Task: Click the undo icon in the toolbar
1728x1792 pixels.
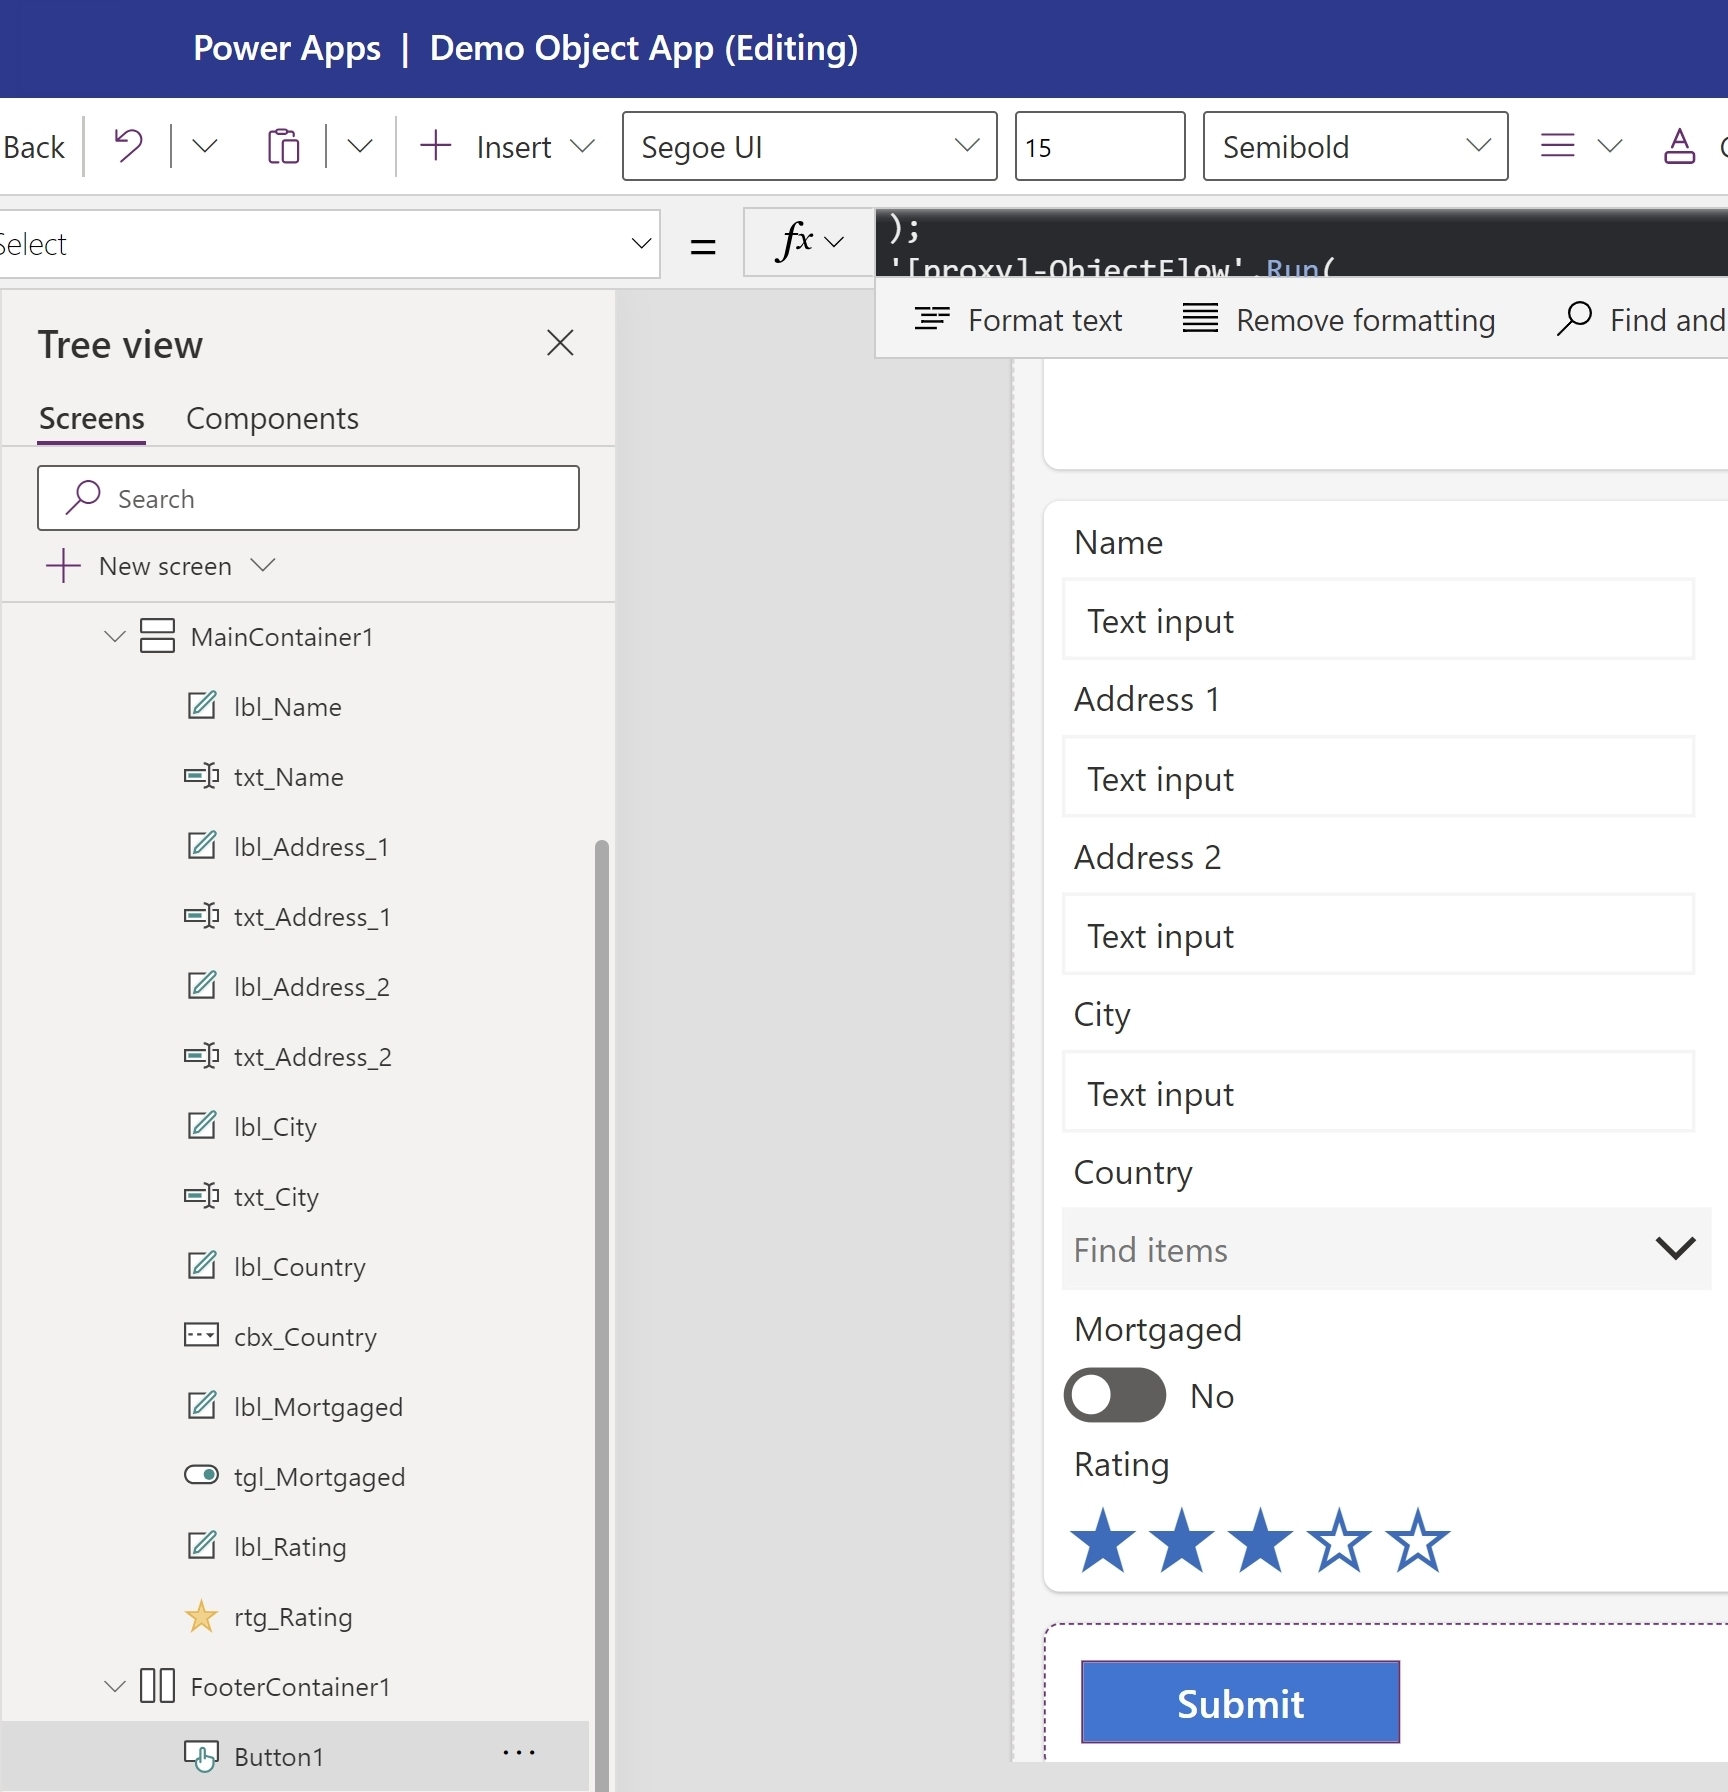Action: pos(127,146)
